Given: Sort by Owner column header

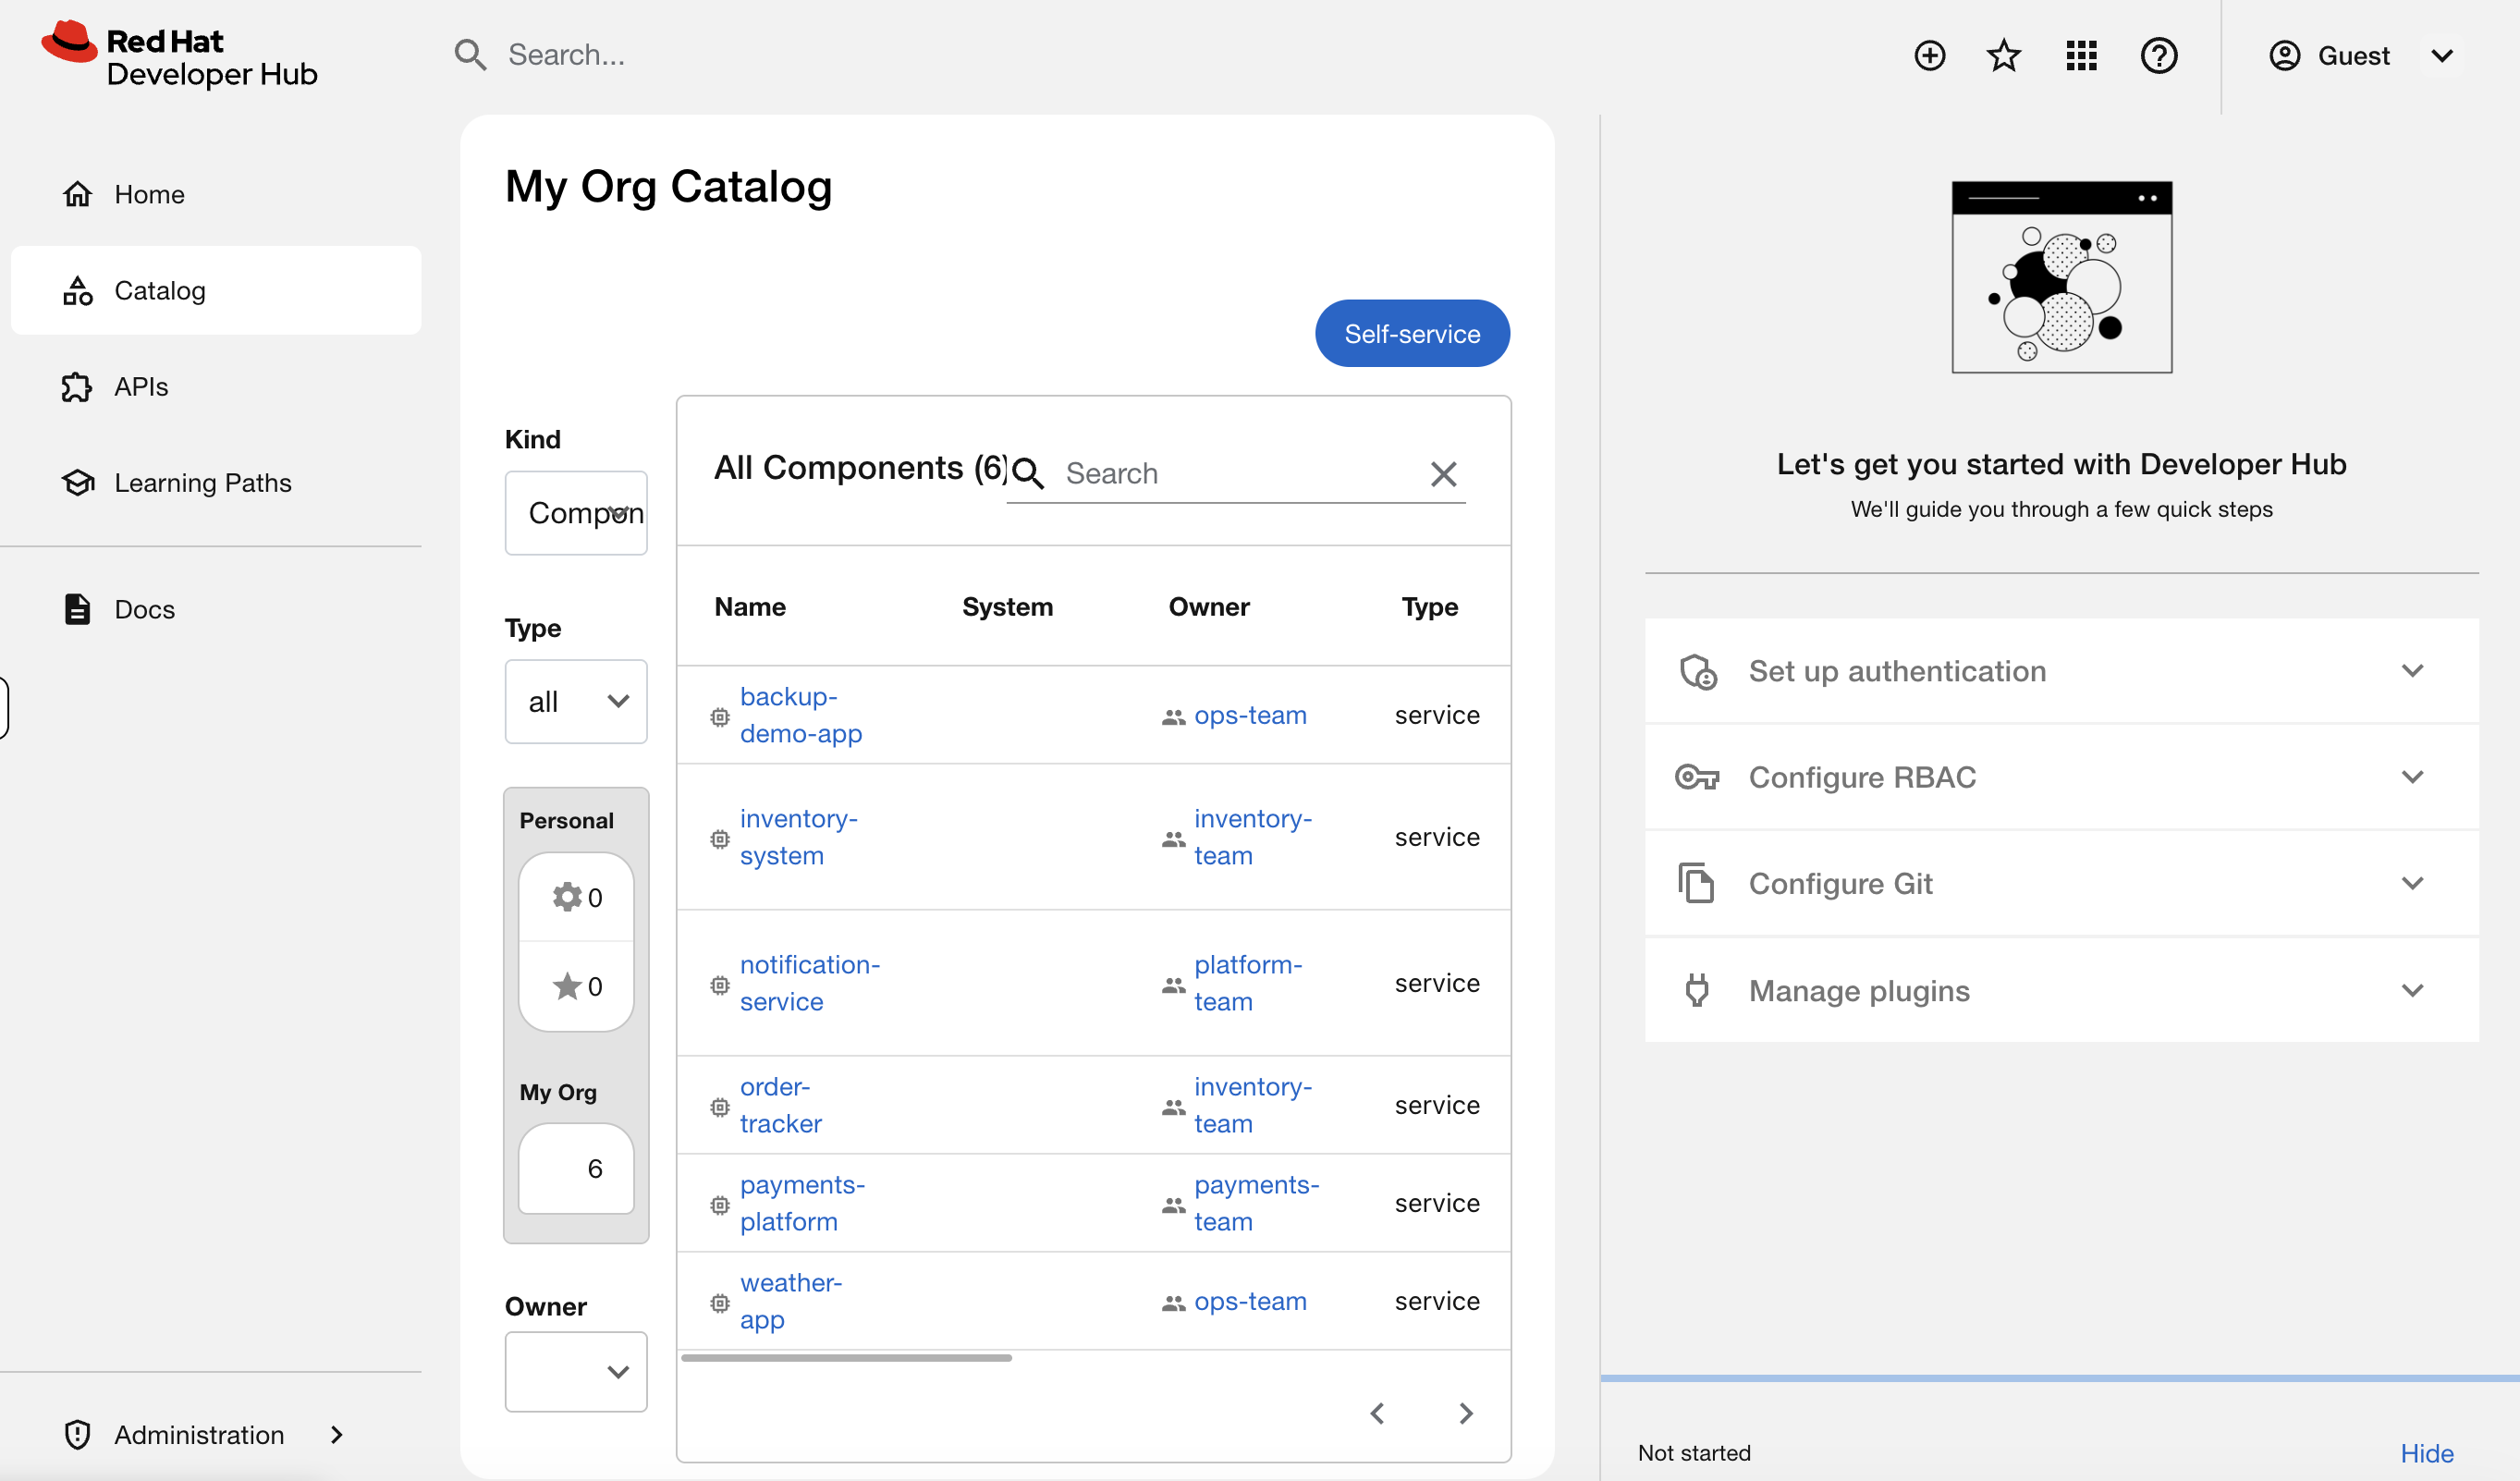Looking at the screenshot, I should tap(1209, 607).
